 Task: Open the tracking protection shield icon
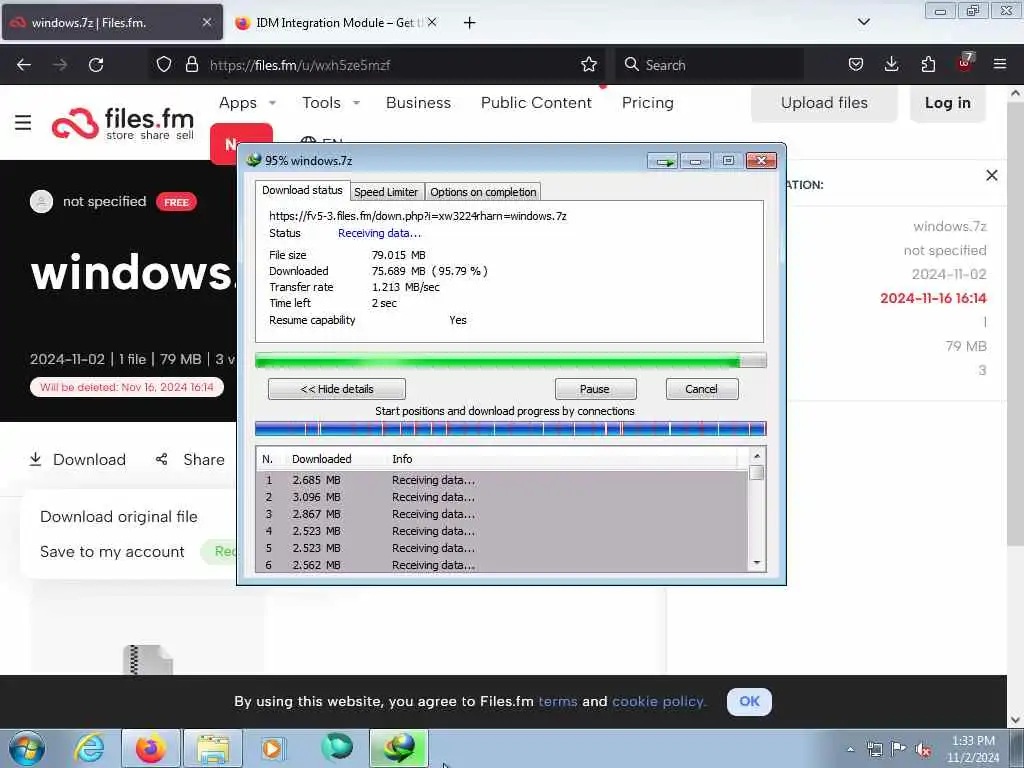pos(164,65)
